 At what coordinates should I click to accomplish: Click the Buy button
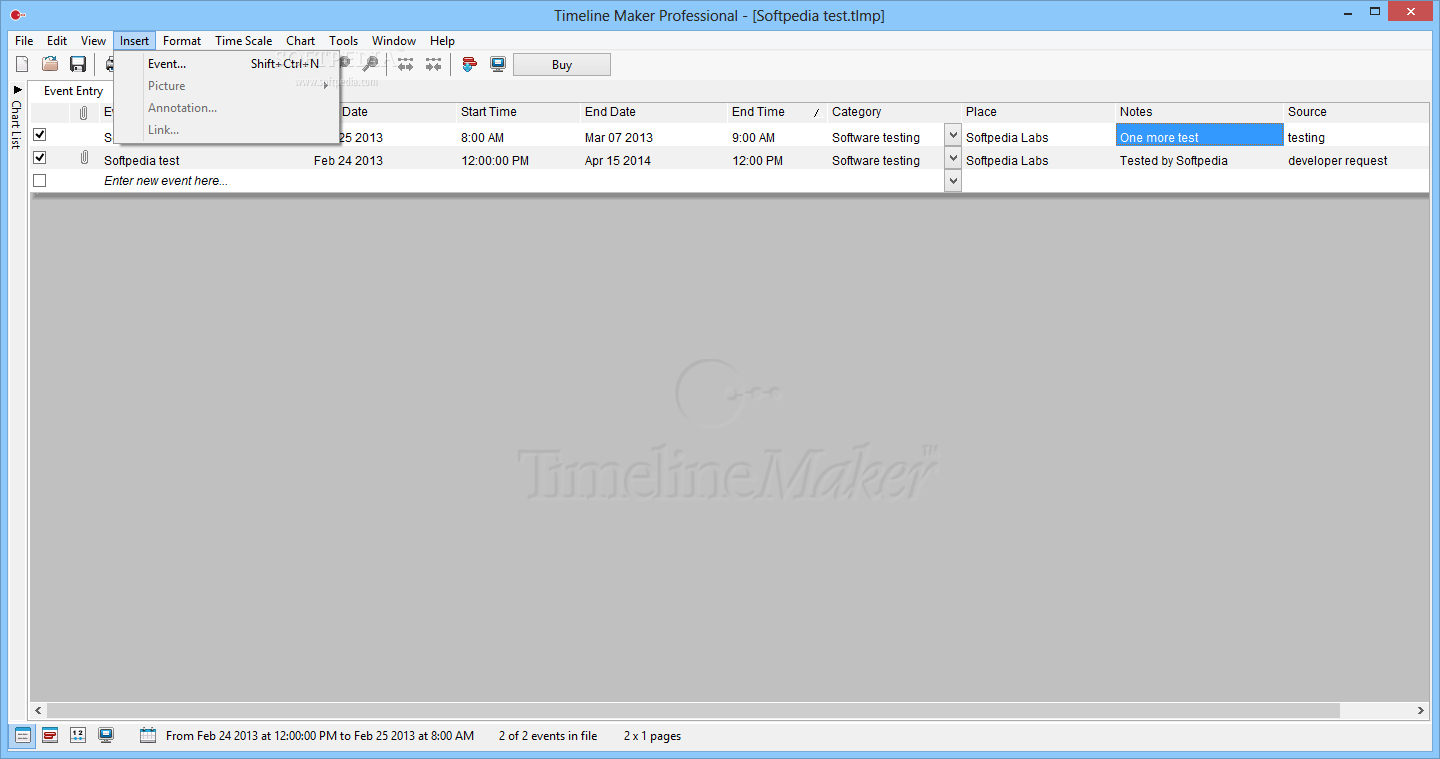(x=562, y=65)
